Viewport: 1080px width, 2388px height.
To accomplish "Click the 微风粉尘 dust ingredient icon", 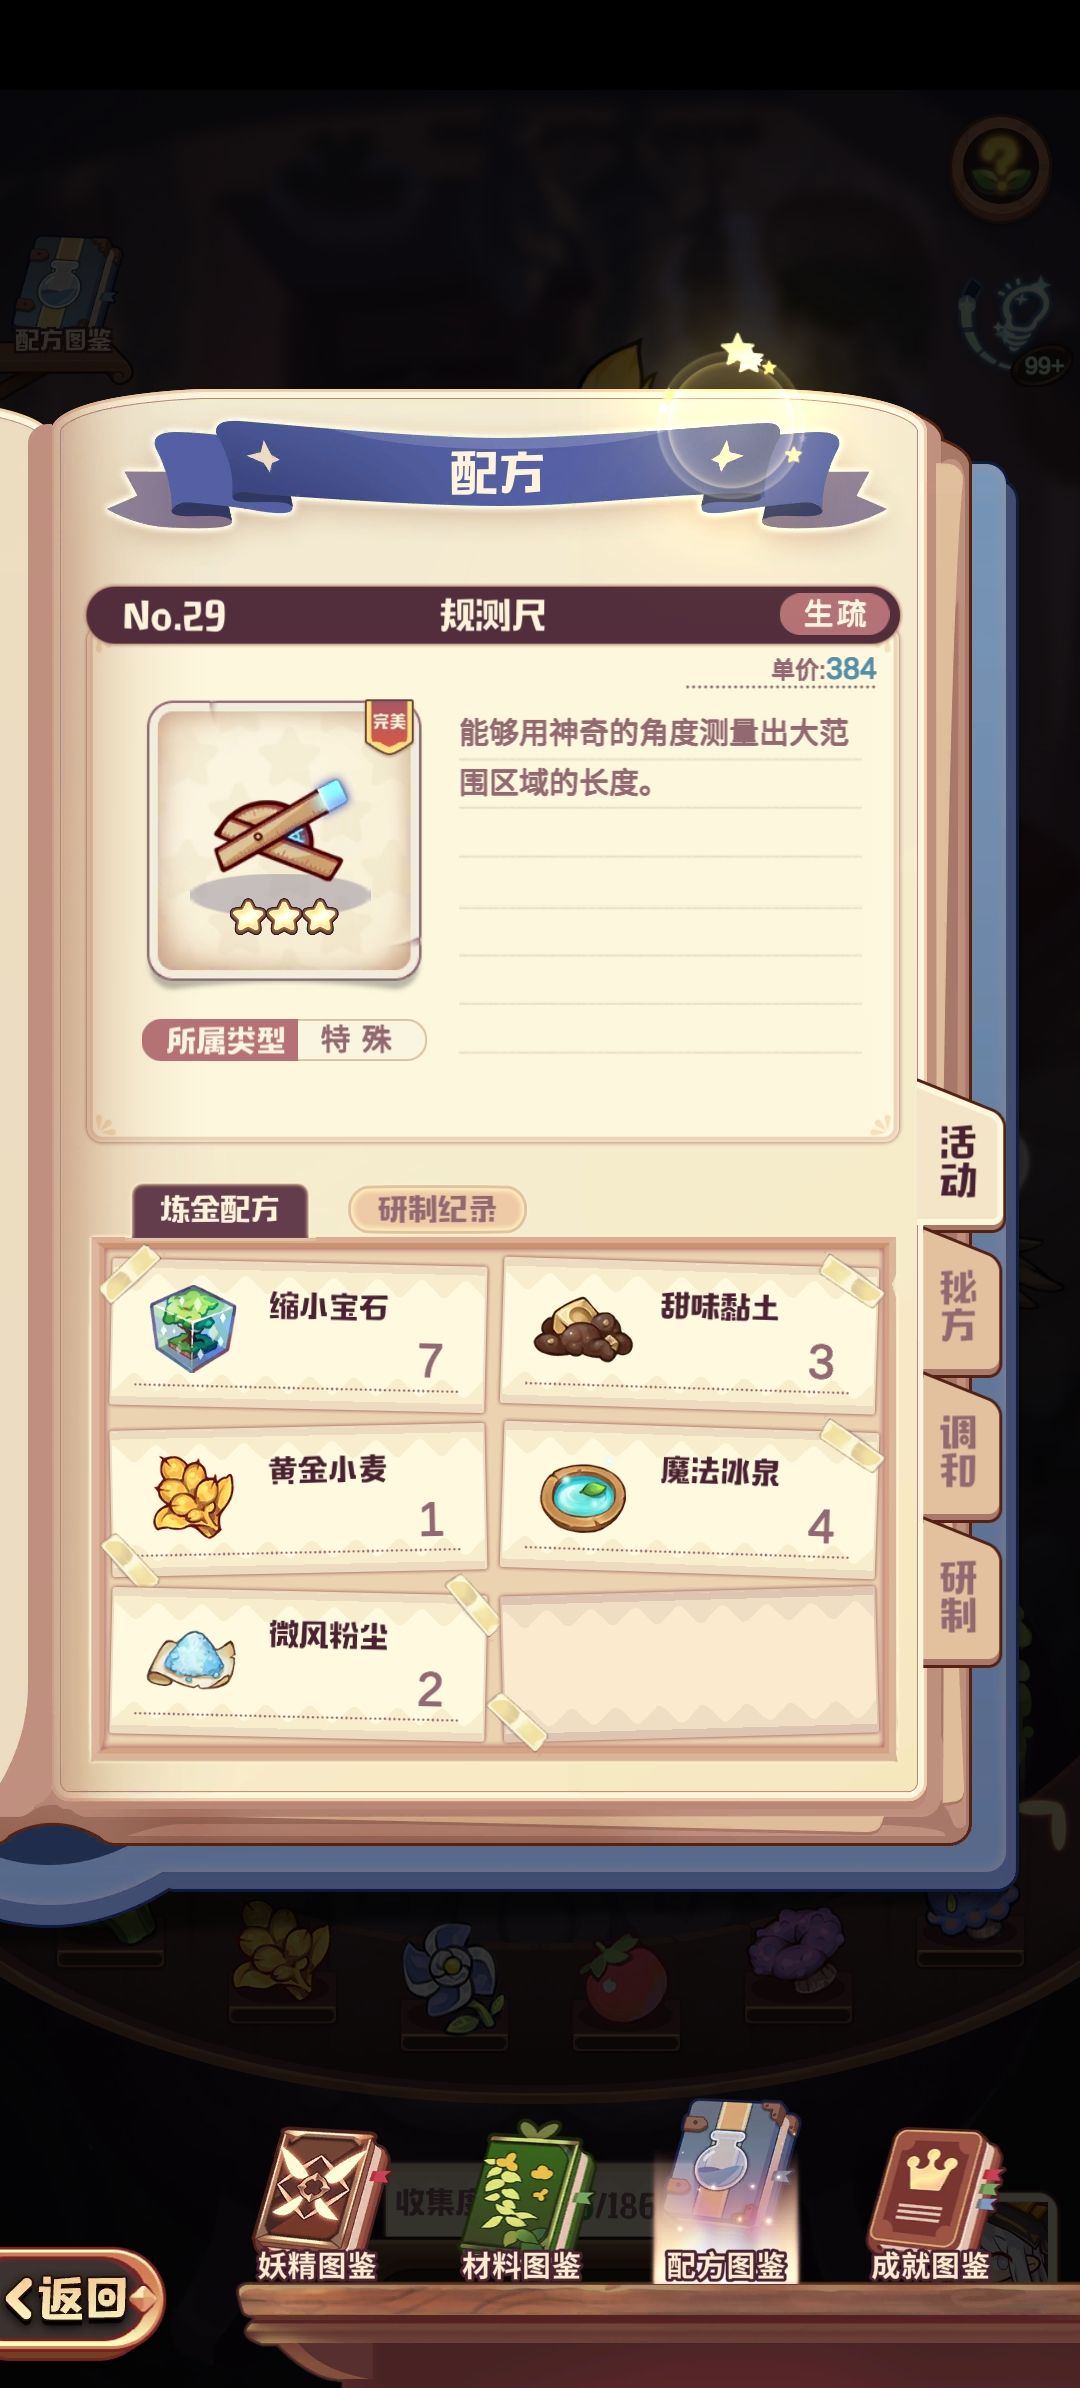I will [191, 1659].
